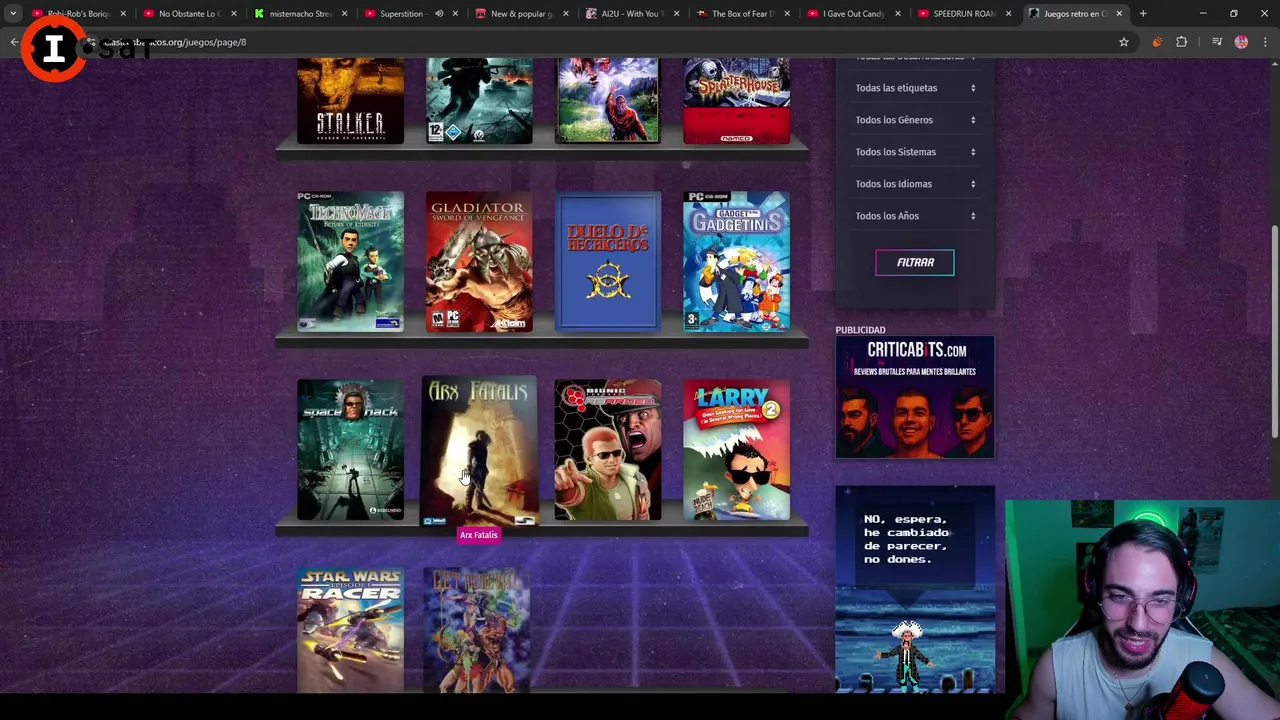Open the Chrome three-dot menu
1280x720 pixels.
[1266, 42]
